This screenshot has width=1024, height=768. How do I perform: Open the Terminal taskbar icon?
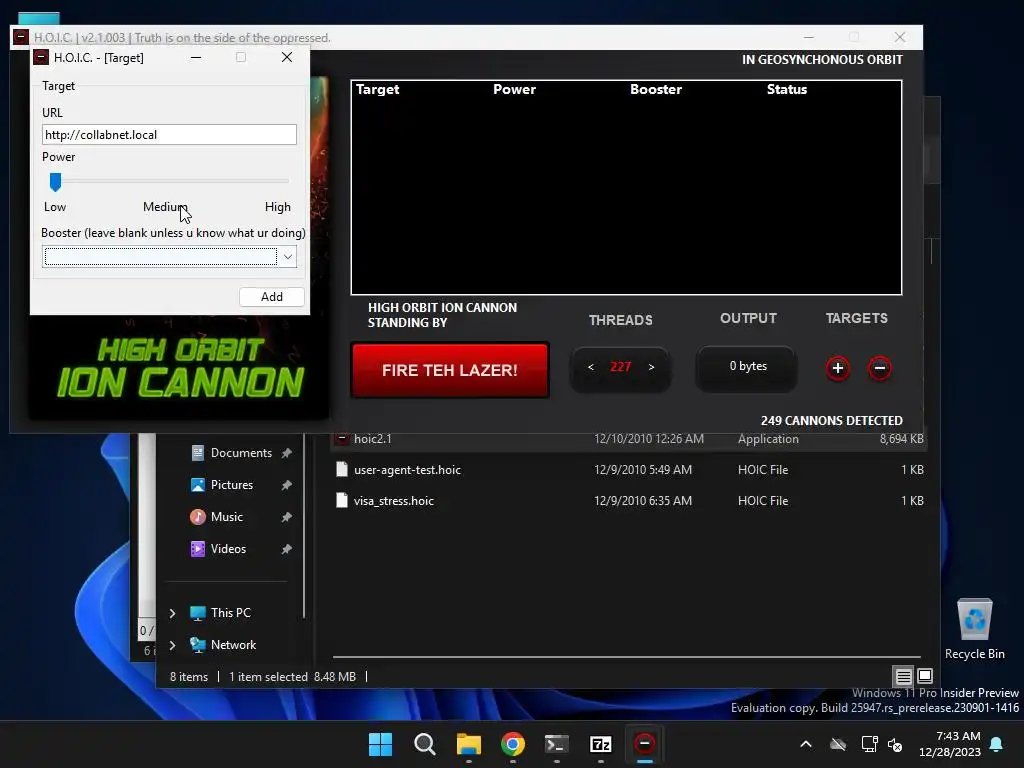click(x=556, y=744)
